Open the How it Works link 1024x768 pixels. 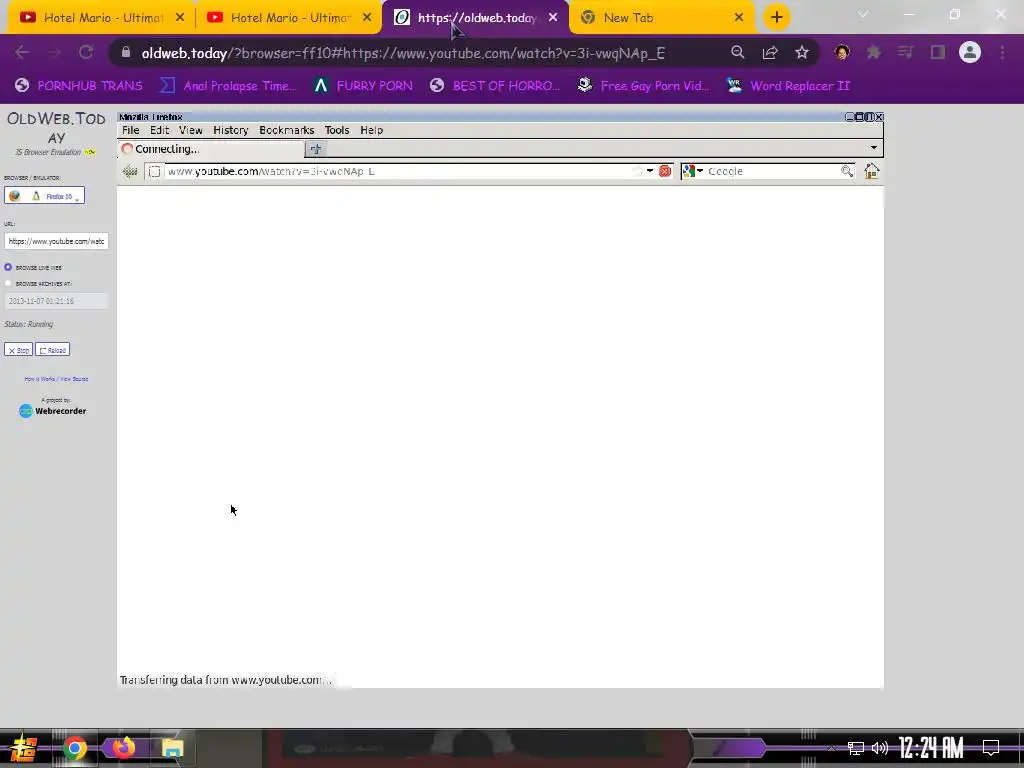[39, 379]
